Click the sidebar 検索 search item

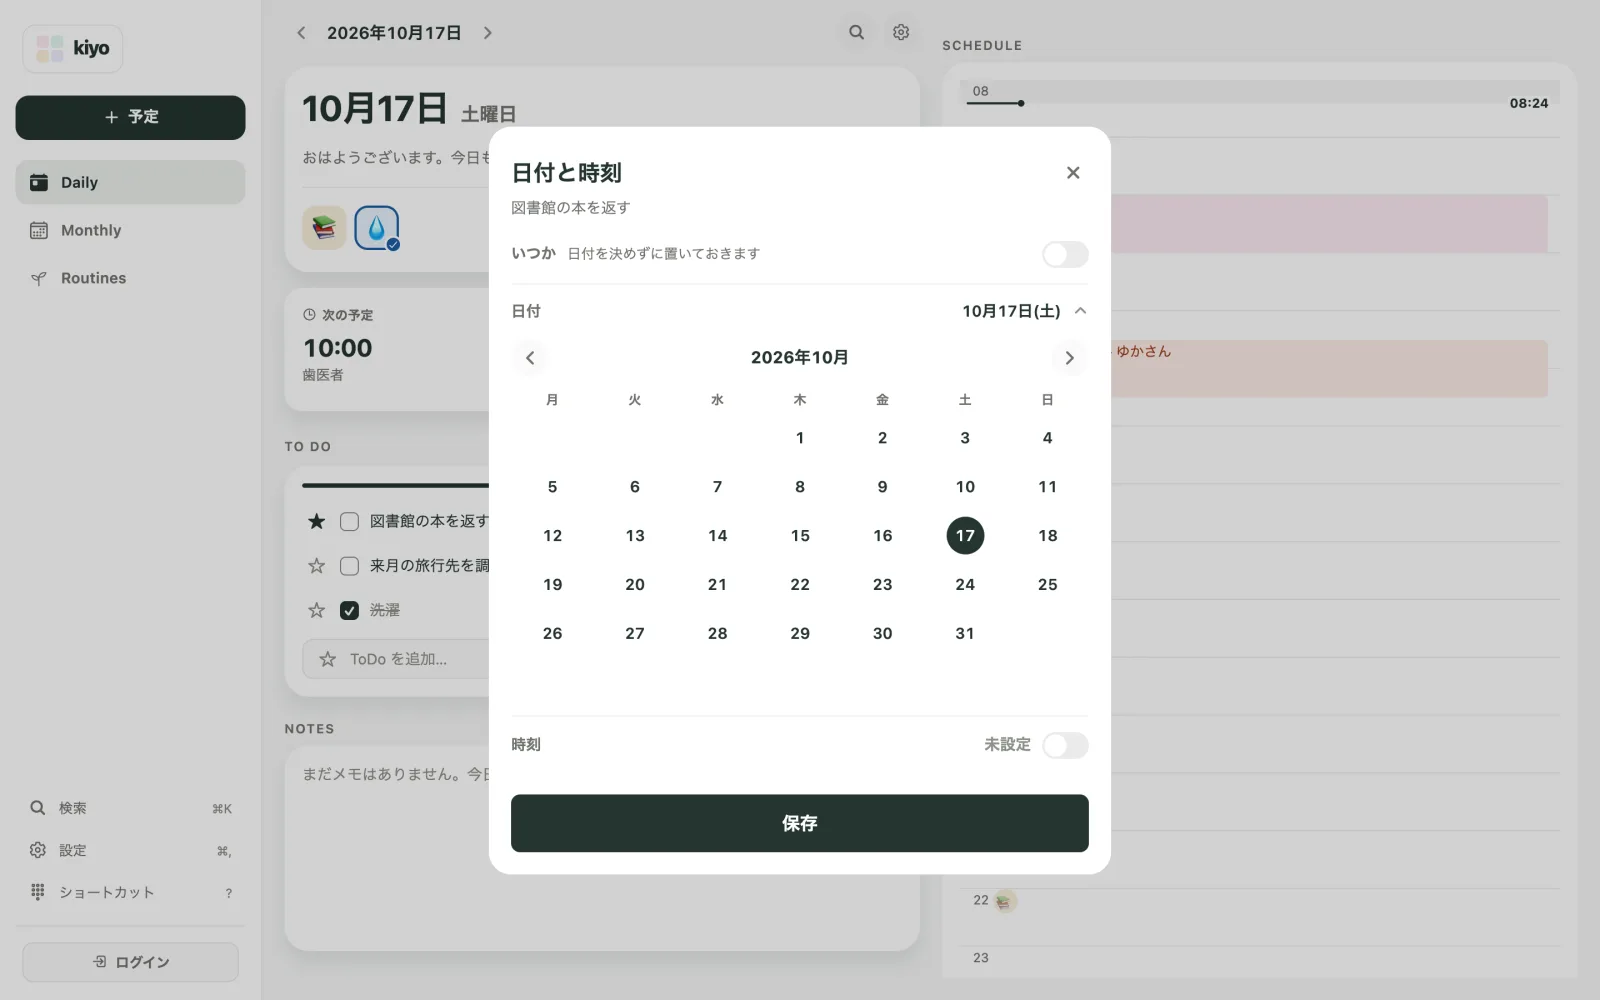[x=130, y=808]
